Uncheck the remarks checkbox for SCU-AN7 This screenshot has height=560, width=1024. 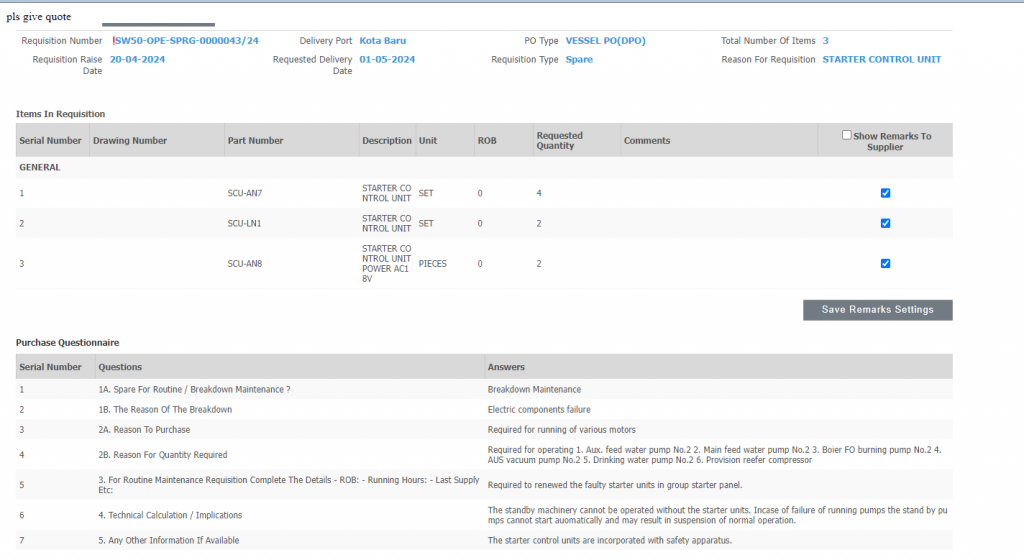coord(885,193)
